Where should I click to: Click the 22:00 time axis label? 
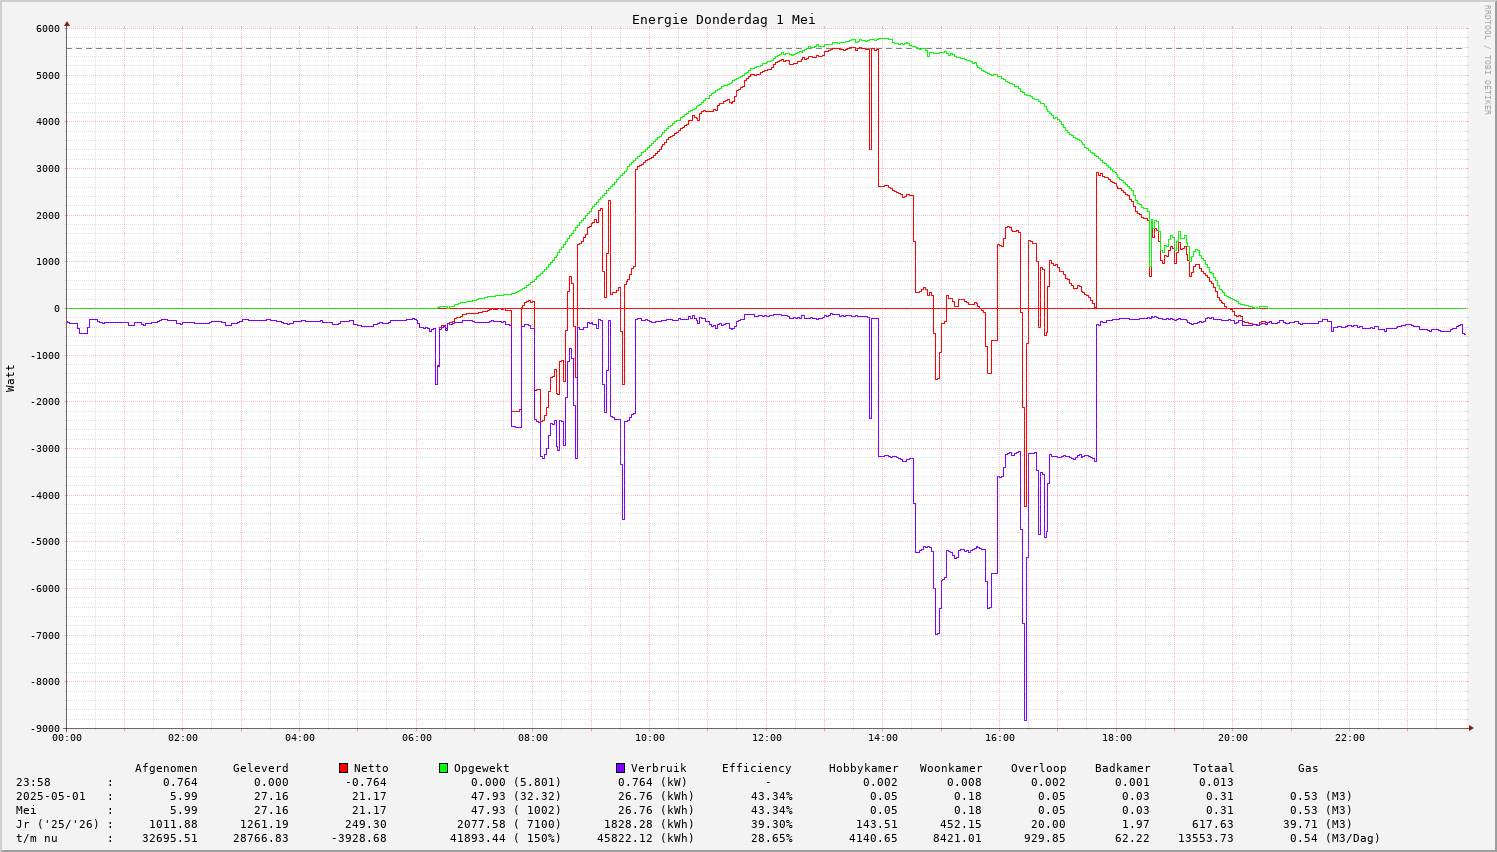click(1349, 738)
